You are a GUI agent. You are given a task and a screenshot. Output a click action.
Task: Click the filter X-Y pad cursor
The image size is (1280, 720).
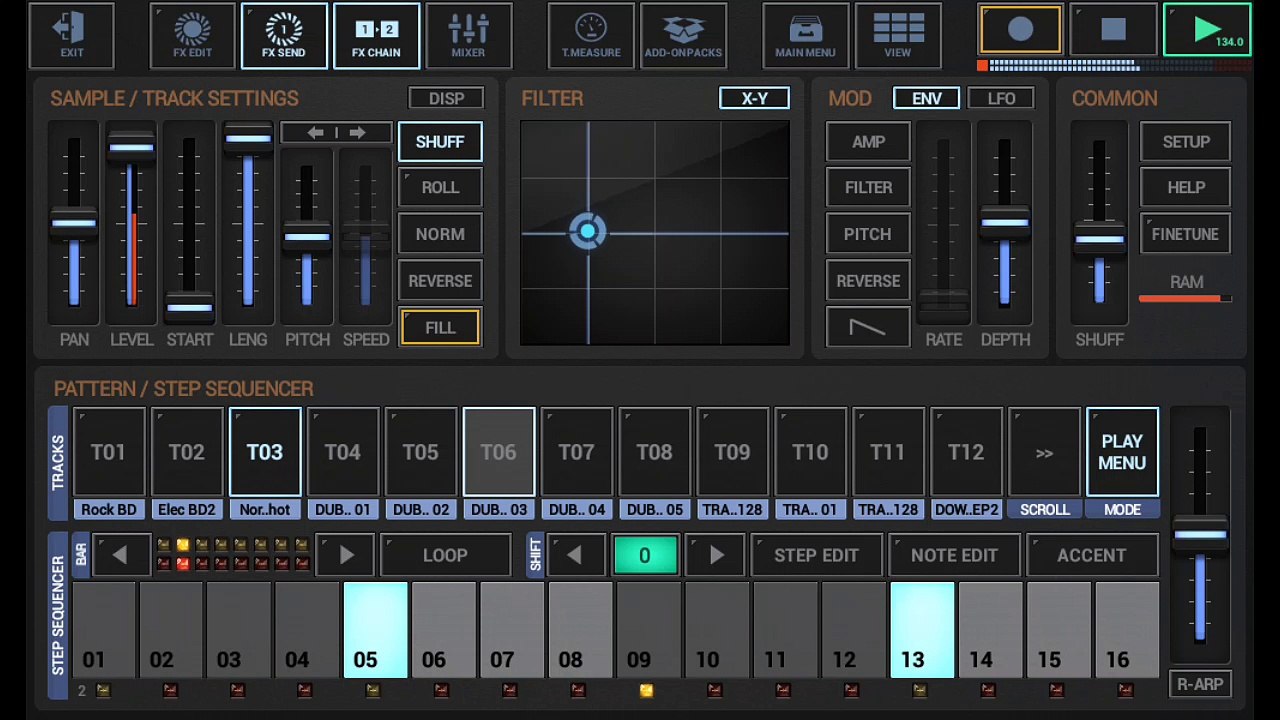tap(588, 232)
